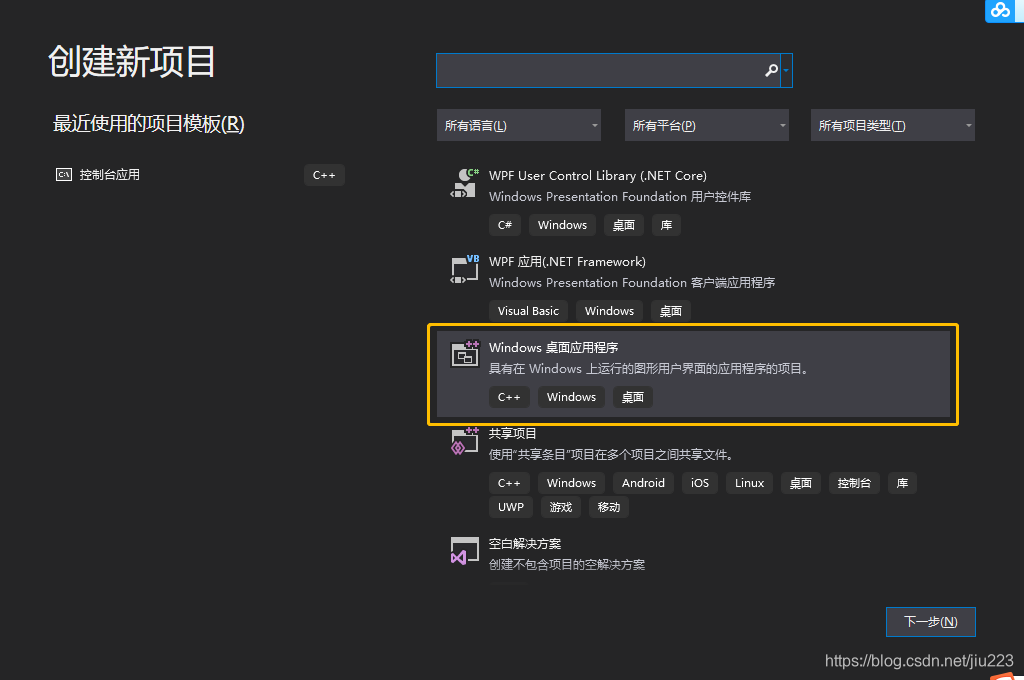Click the search magnifier icon
Image resolution: width=1024 pixels, height=680 pixels.
point(770,70)
